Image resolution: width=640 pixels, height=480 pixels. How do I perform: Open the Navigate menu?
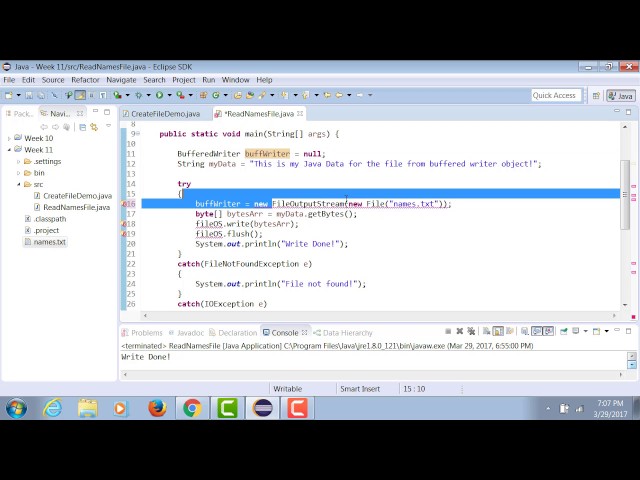121,80
